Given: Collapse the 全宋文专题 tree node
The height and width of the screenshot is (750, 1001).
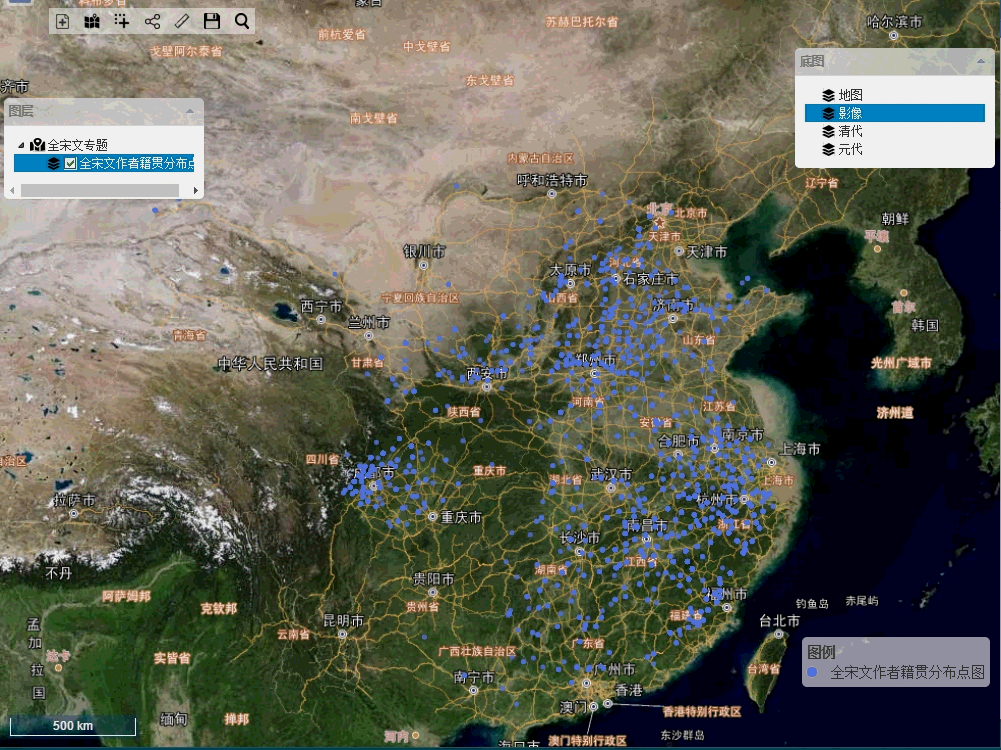Looking at the screenshot, I should pos(22,145).
